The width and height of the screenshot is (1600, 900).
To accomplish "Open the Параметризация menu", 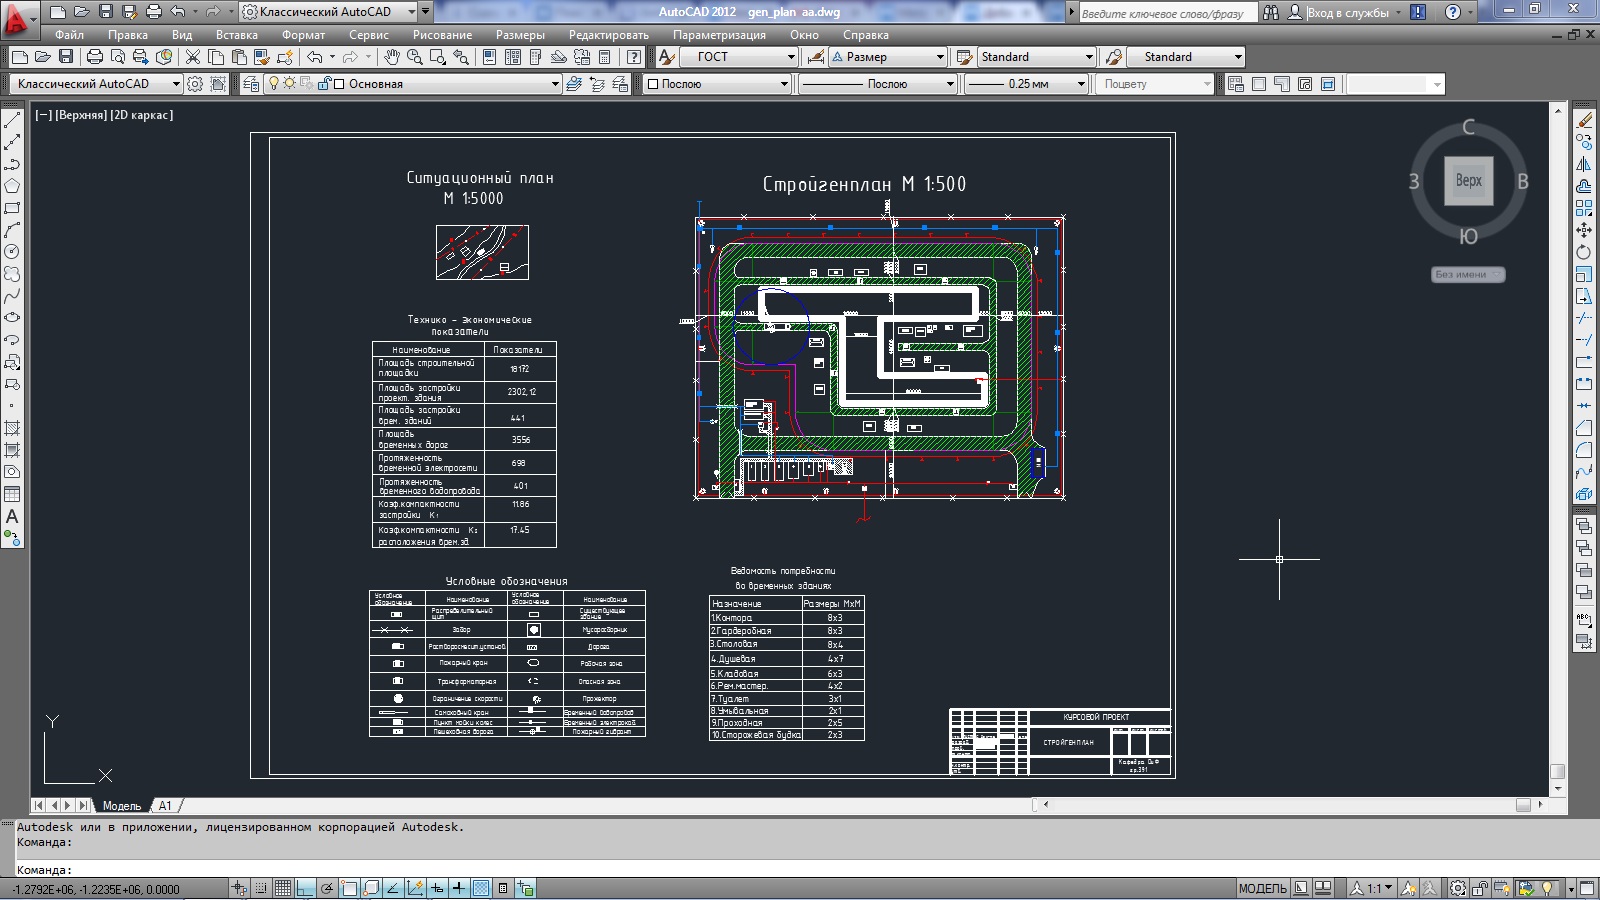I will click(719, 34).
